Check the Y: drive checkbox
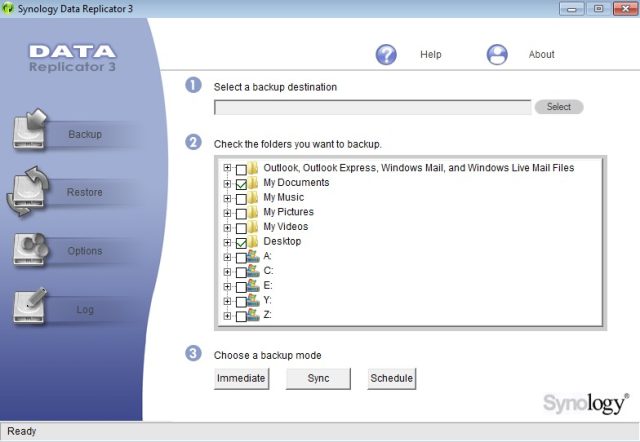 click(241, 302)
